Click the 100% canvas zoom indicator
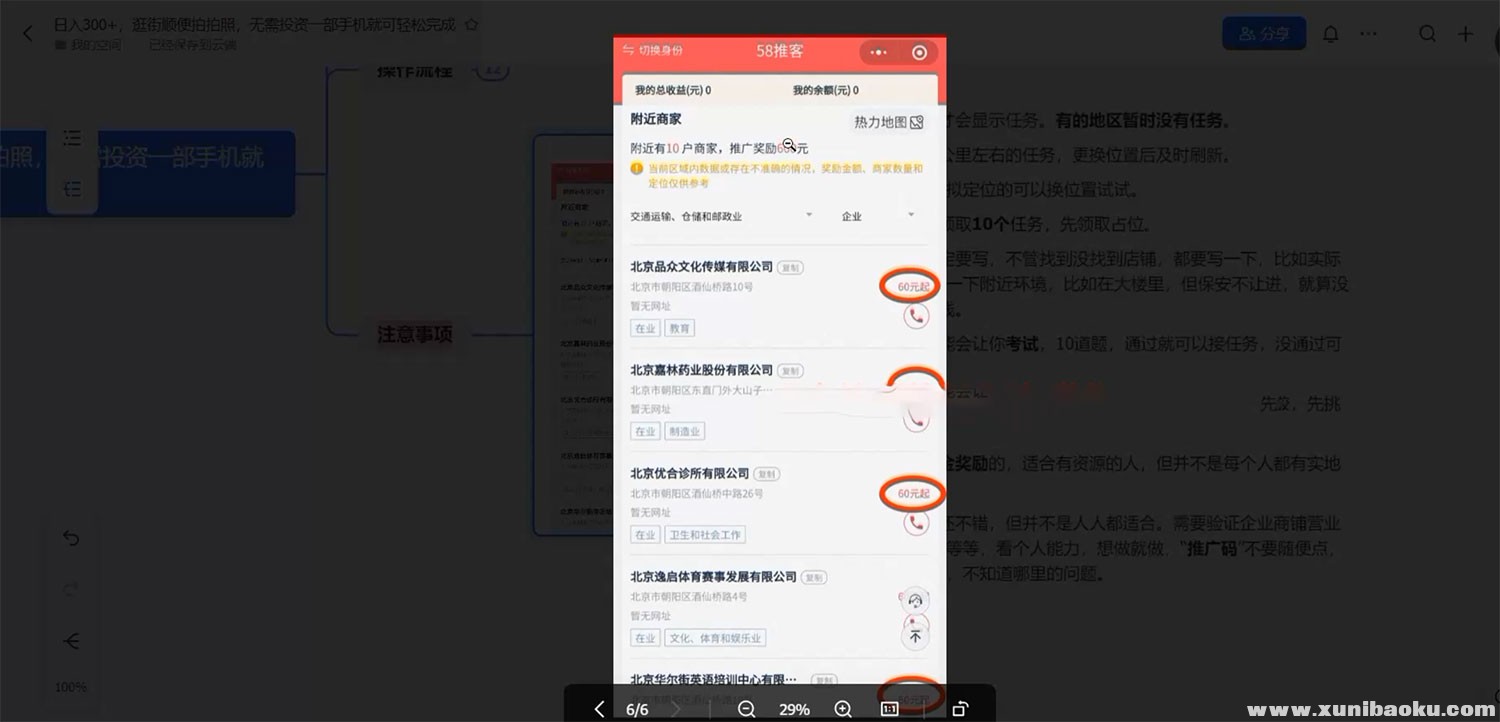Viewport: 1500px width, 722px height. point(70,687)
